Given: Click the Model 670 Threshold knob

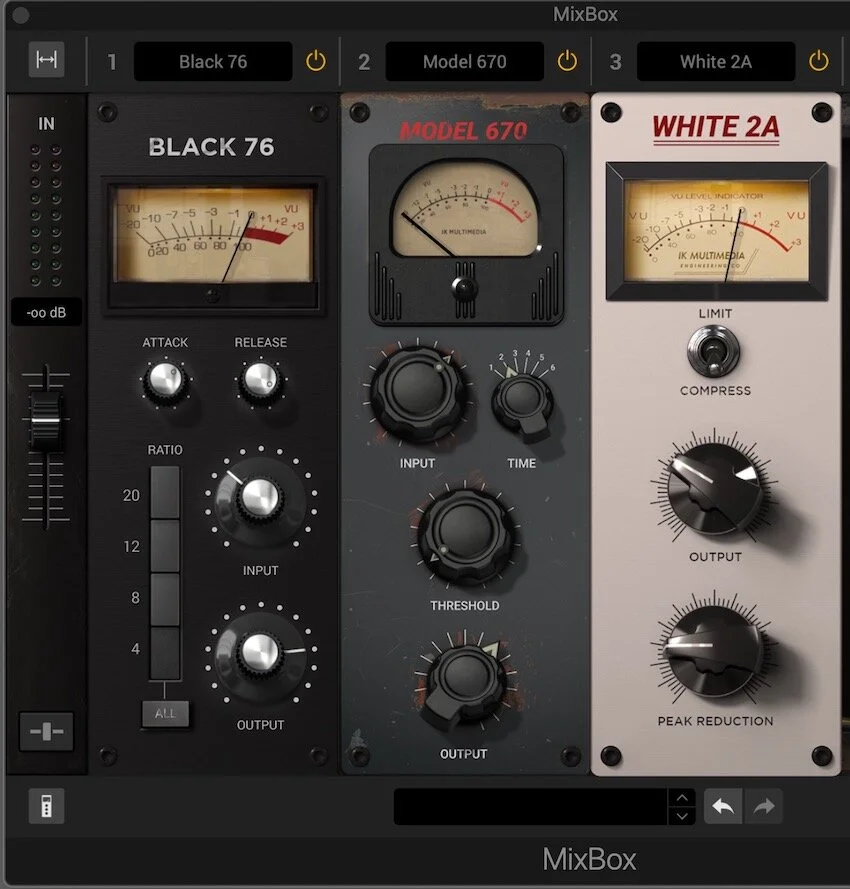Looking at the screenshot, I should [x=465, y=536].
